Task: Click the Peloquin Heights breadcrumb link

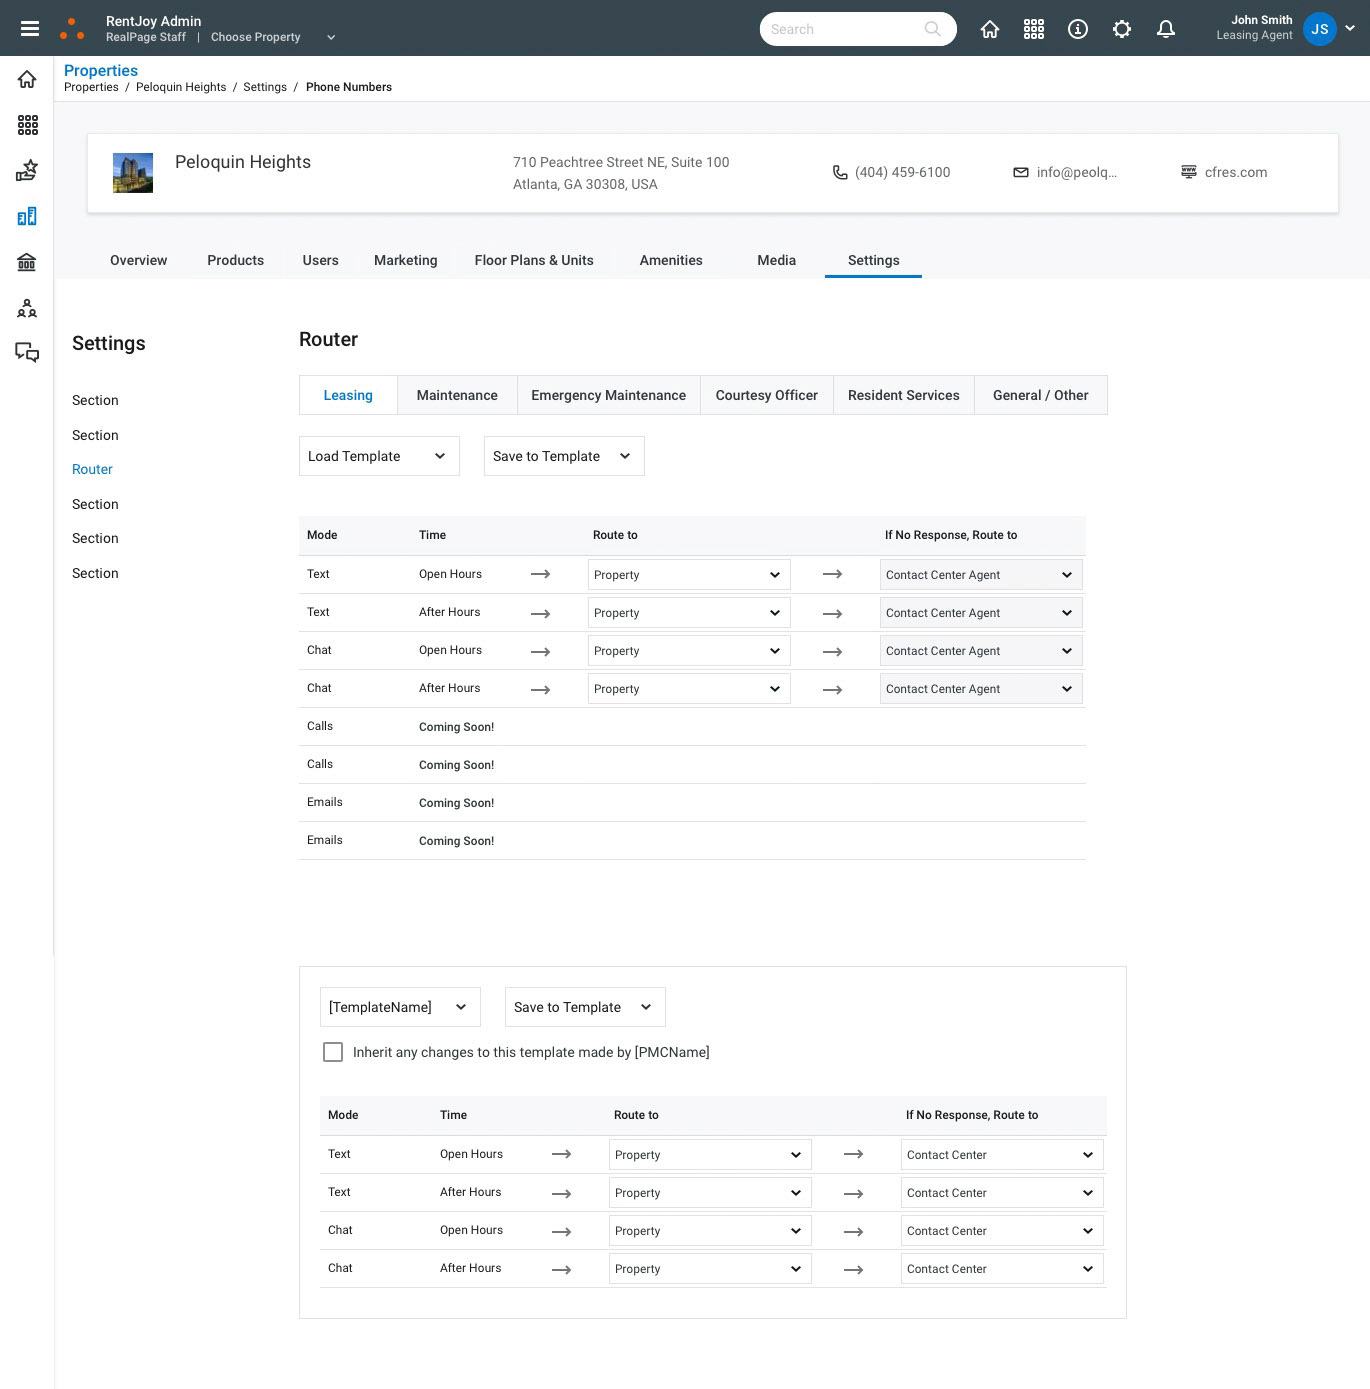Action: (181, 87)
